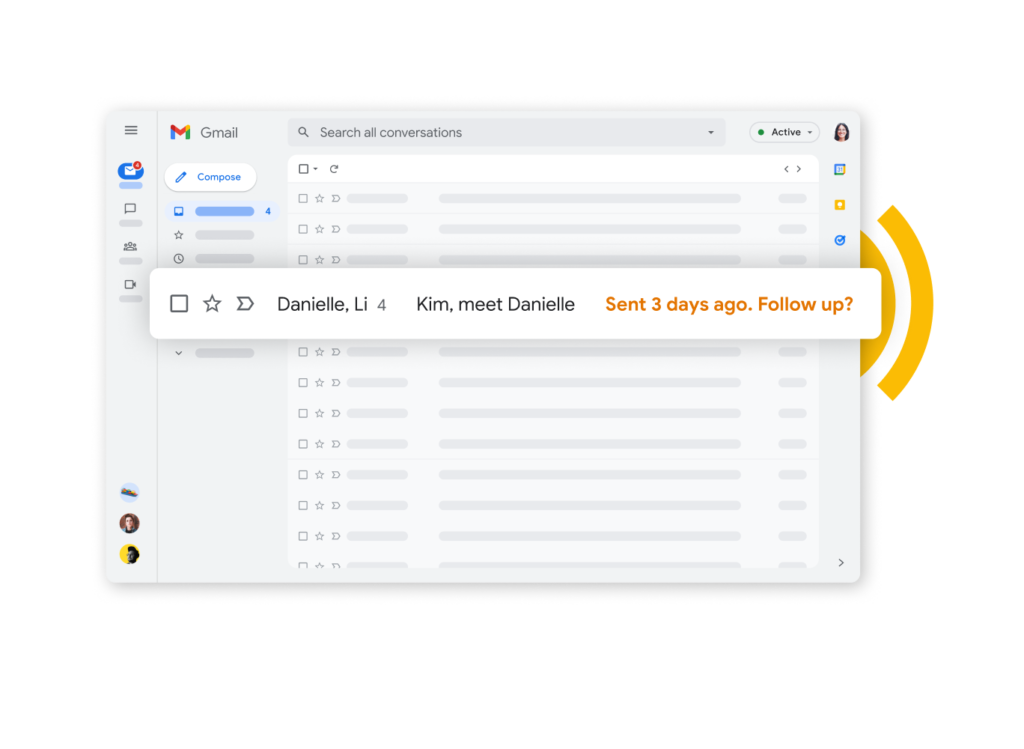Open the Meet video camera icon

click(131, 285)
